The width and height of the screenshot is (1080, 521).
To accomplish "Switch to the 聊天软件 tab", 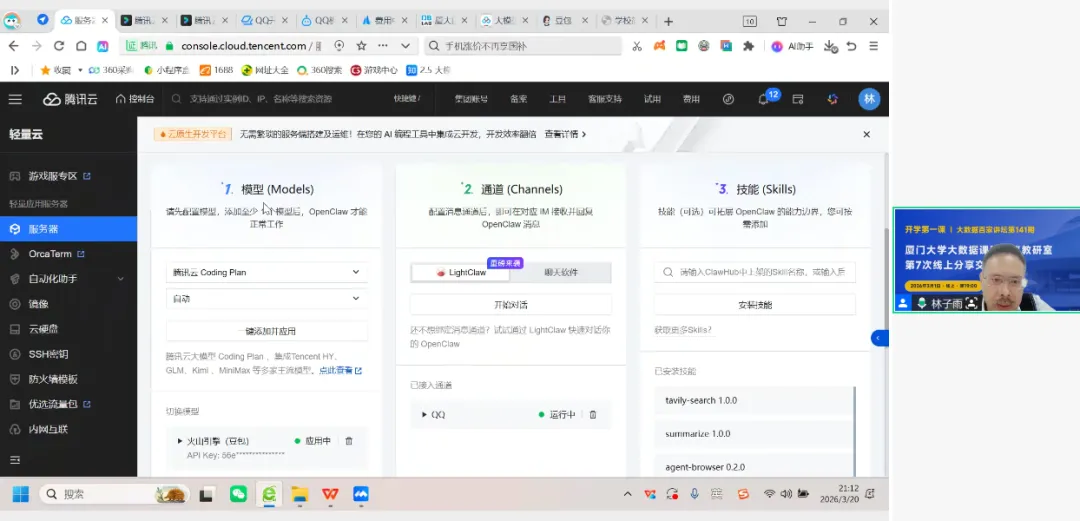I will coord(561,273).
